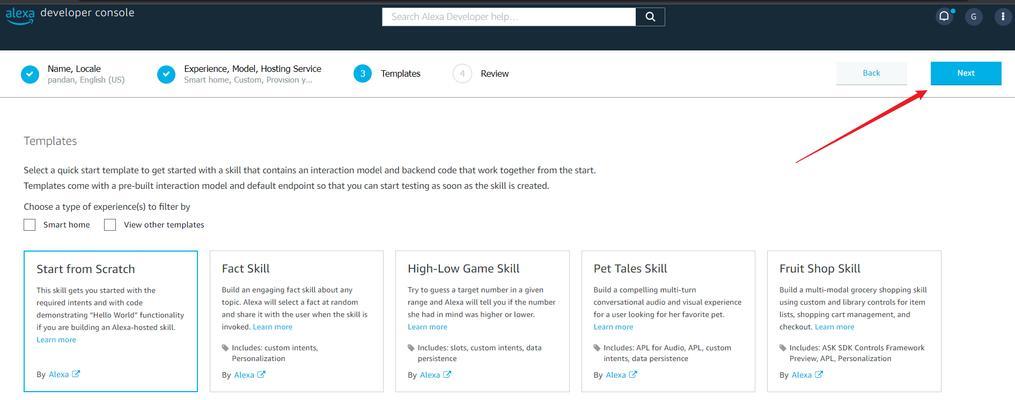
Task: Click the 'Smart home, Custom, Provision y...' subtitle
Action: point(248,80)
